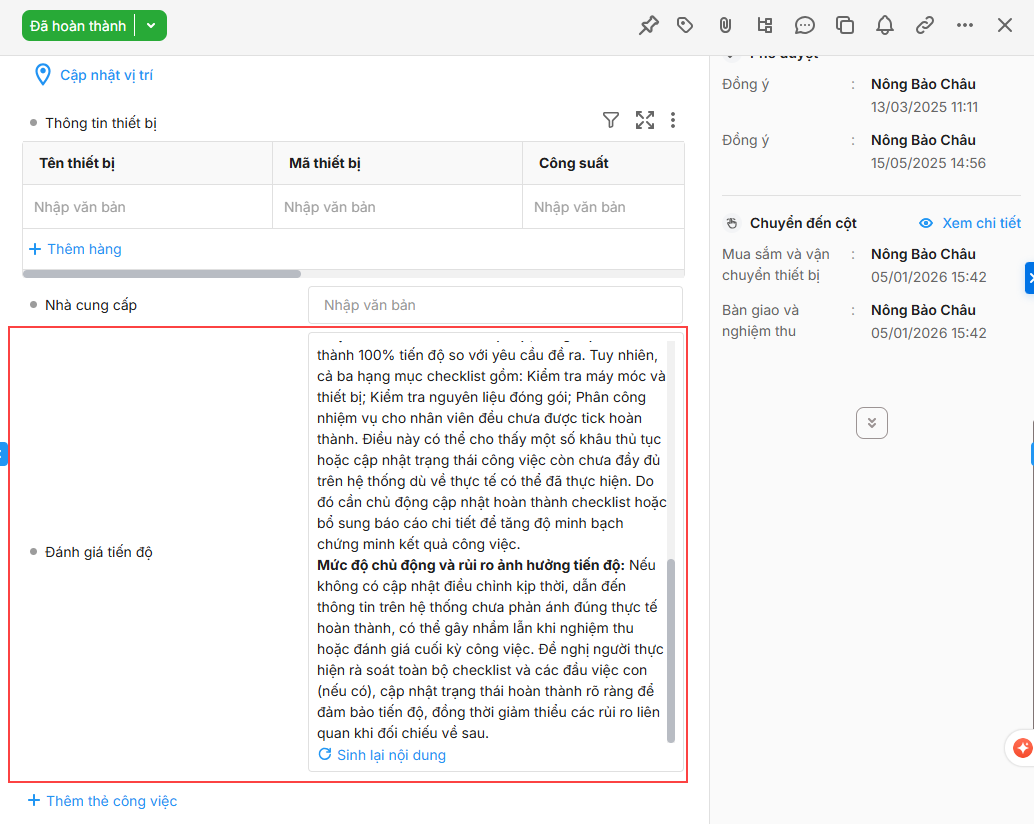
Task: Click the eye icon next to Xem chi tiết
Action: pyautogui.click(x=926, y=223)
